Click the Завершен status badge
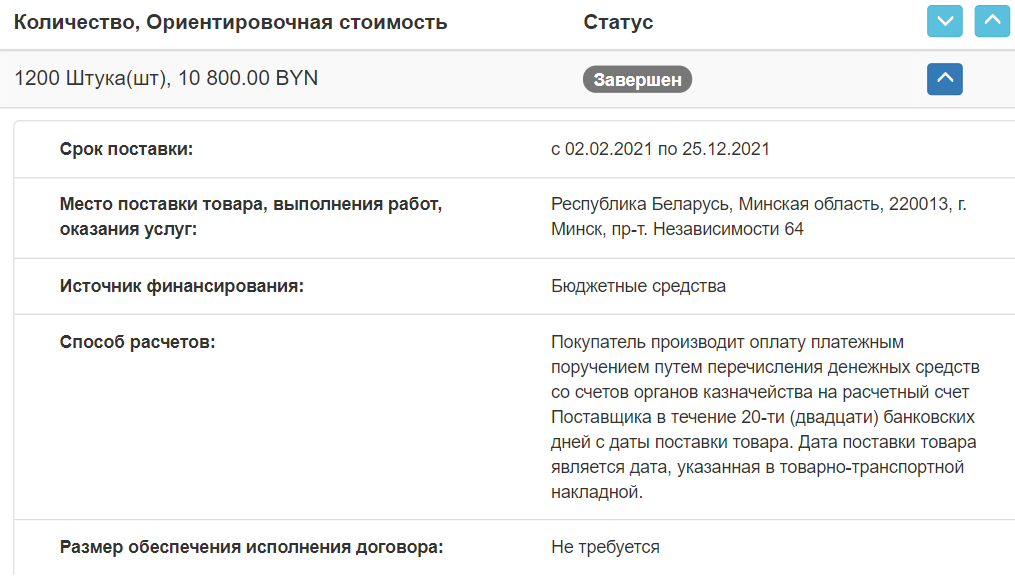 click(x=637, y=80)
